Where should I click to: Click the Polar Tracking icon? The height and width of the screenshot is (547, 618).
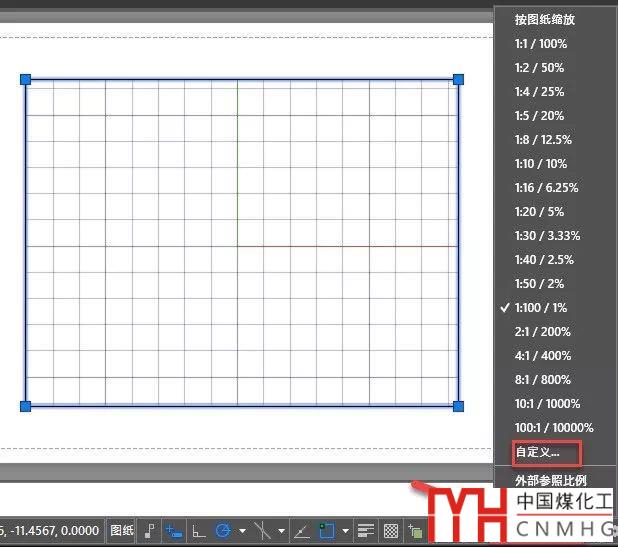click(x=223, y=530)
